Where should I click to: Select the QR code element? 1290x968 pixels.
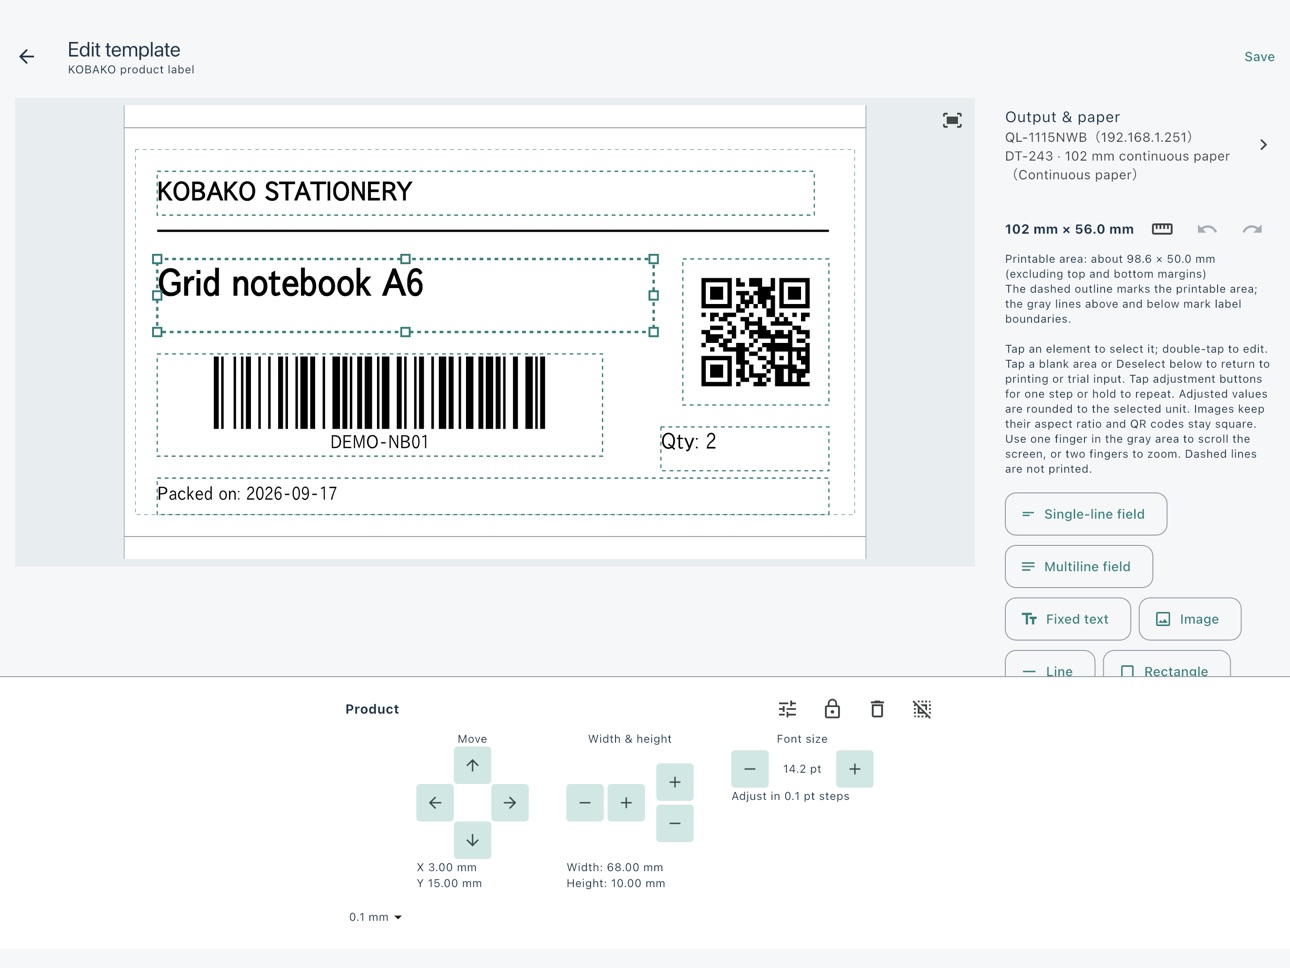(756, 332)
